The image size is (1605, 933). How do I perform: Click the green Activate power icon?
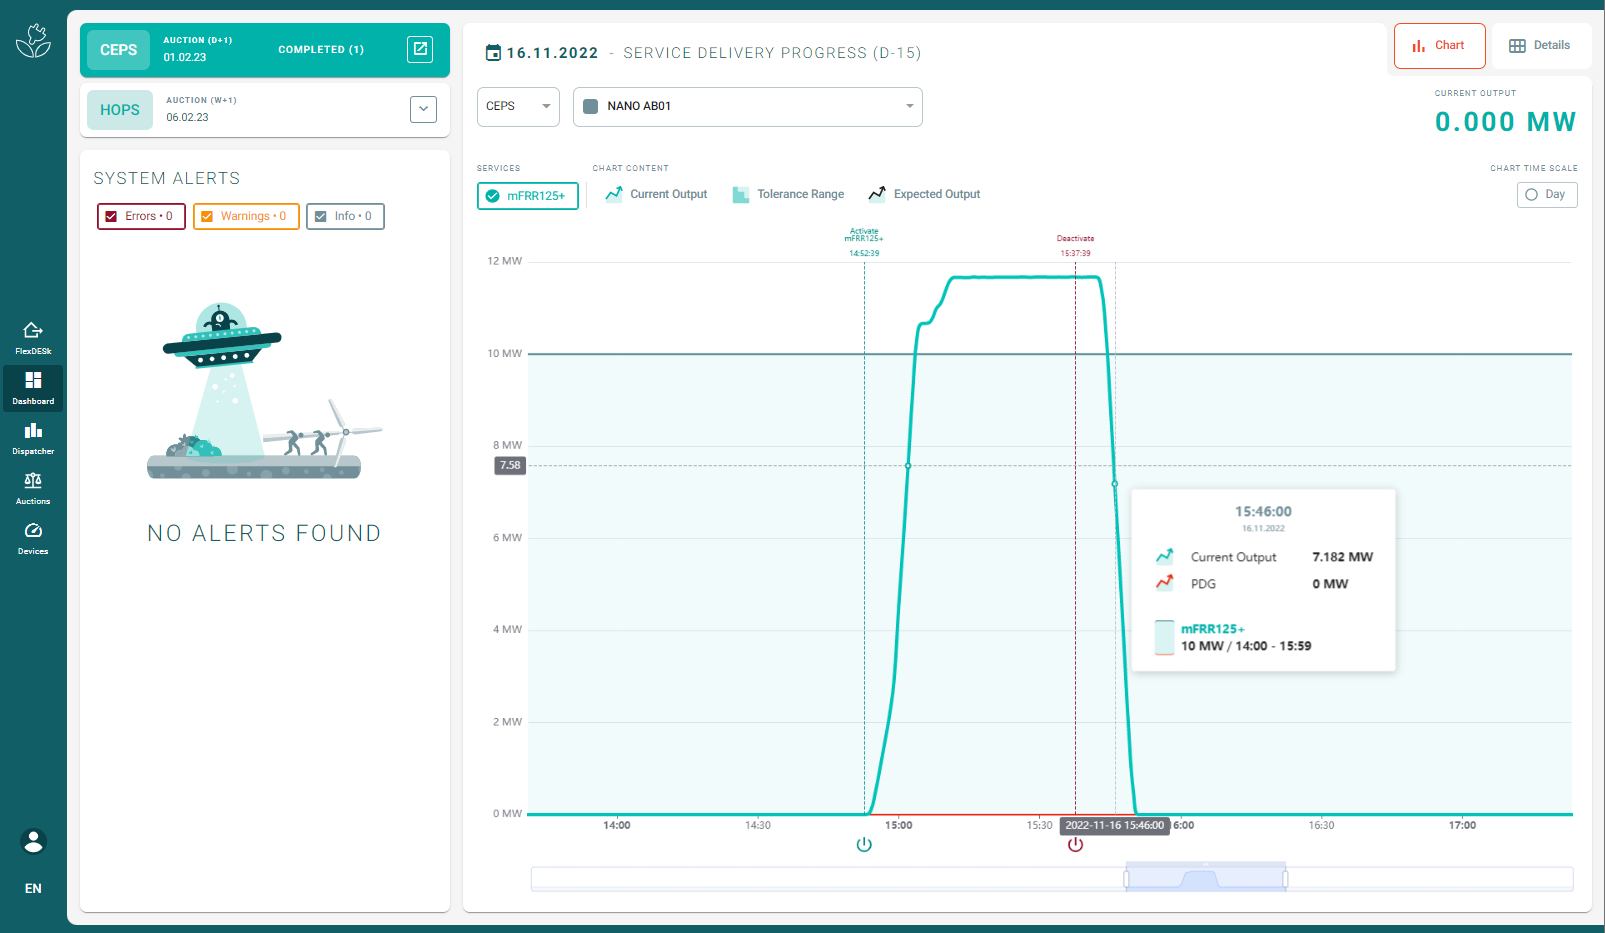coord(864,845)
